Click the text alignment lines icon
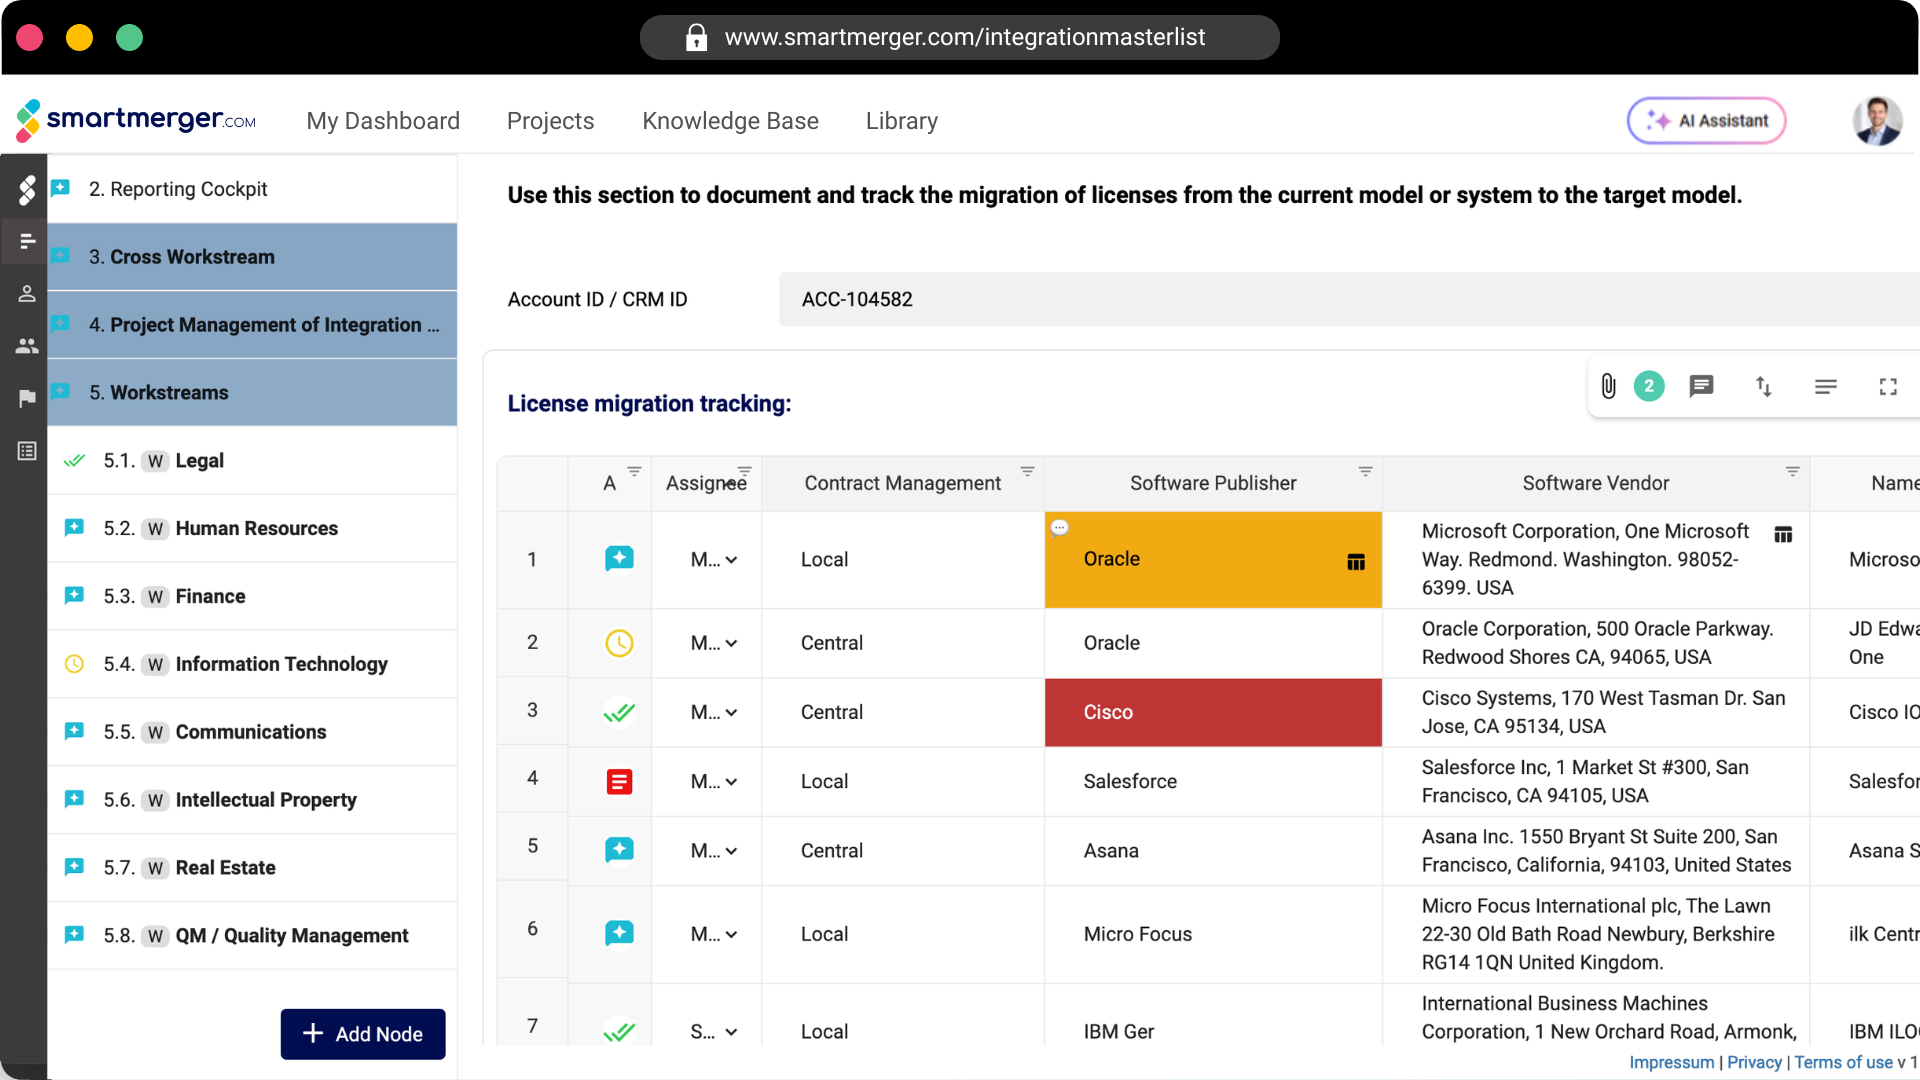The image size is (1920, 1080). [x=1826, y=386]
